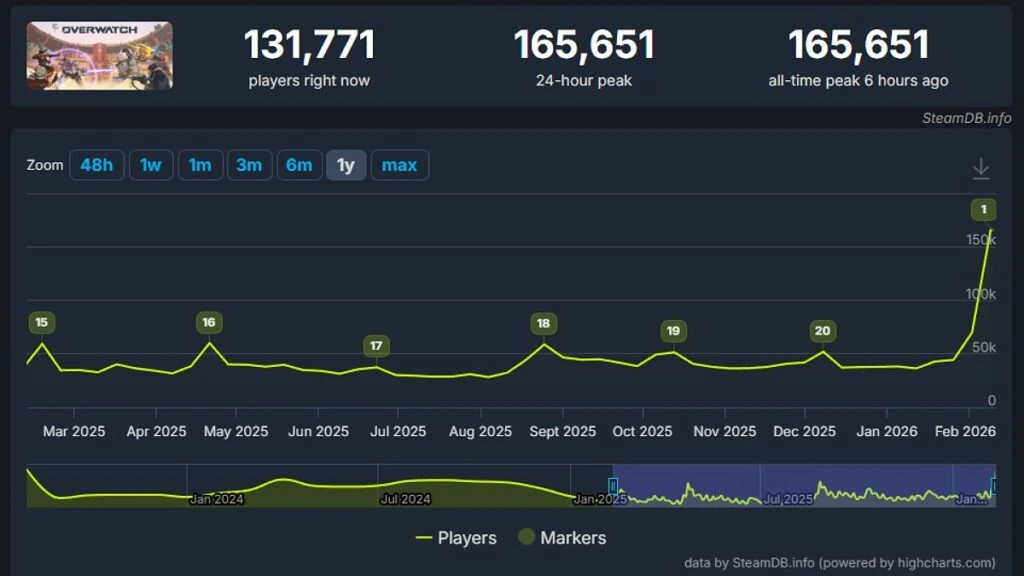Click the Overwatch banner thumbnail
This screenshot has width=1024, height=576.
point(98,56)
